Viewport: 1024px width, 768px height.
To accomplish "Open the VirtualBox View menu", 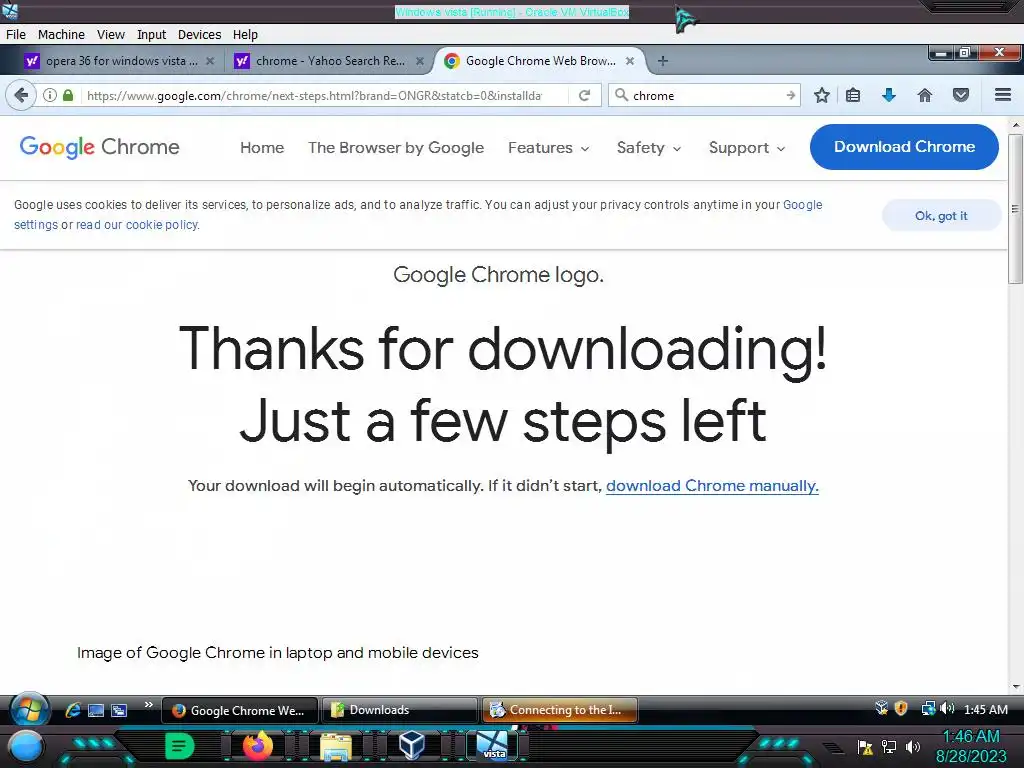I will click(x=110, y=35).
